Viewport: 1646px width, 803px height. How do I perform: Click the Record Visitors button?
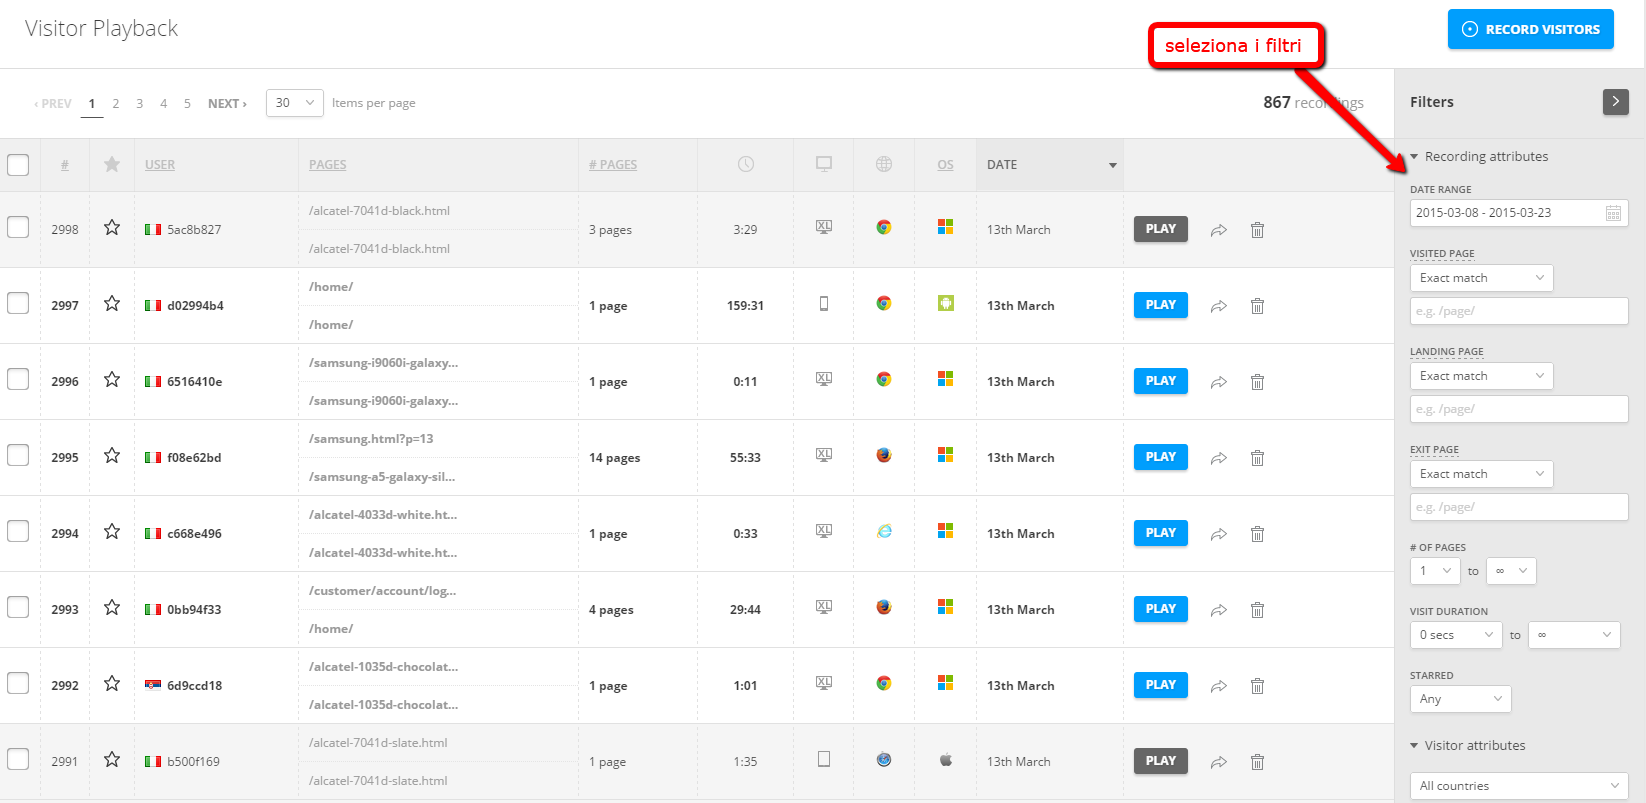[1530, 30]
